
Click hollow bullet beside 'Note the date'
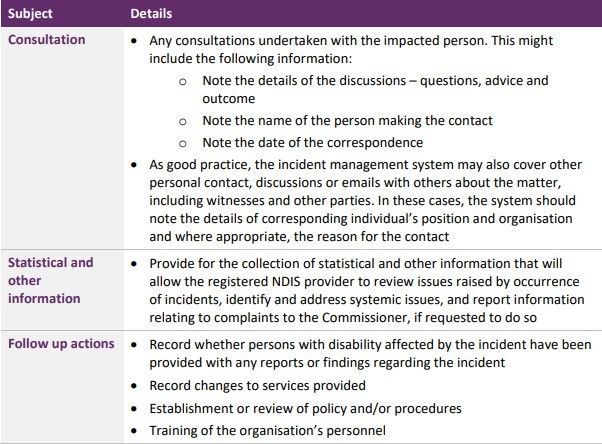pos(183,144)
